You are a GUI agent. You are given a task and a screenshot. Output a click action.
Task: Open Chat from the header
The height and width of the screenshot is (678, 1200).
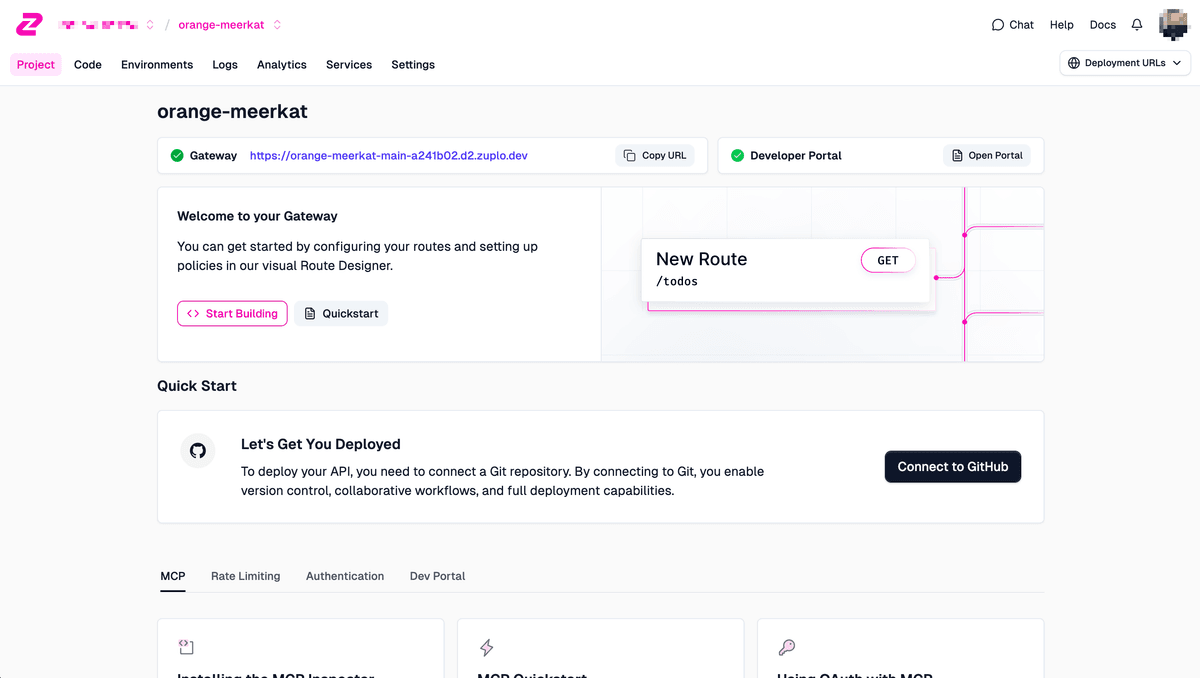[x=1012, y=25]
